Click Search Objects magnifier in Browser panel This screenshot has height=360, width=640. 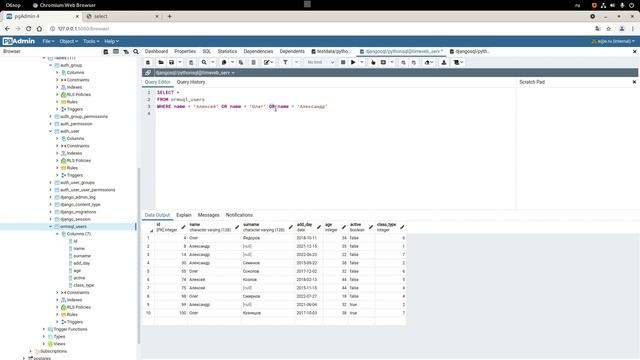(136, 52)
